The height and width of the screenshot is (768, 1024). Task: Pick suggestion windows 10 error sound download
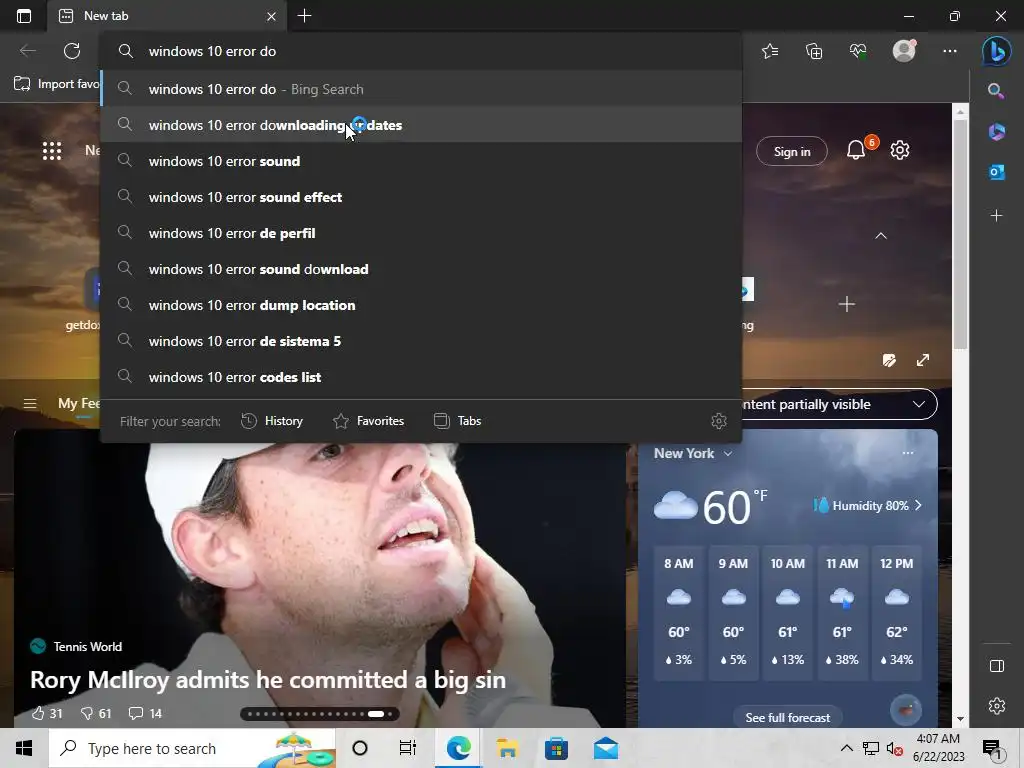point(421,269)
